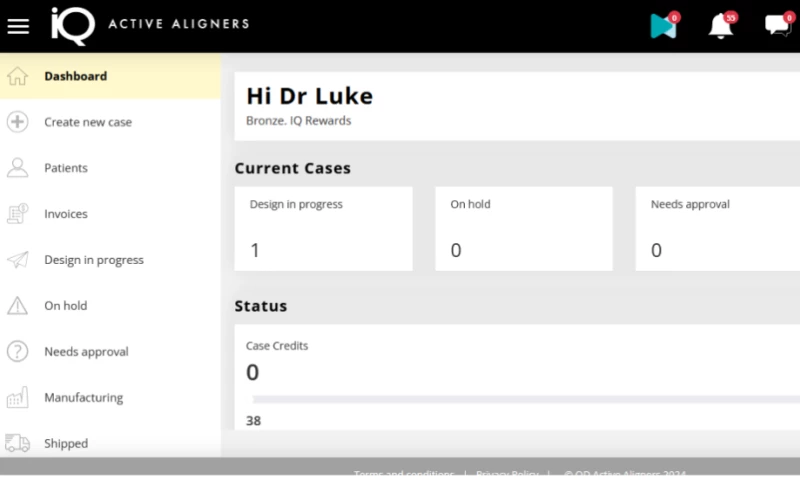Open Design in progress sidebar item
Screen dimensions: 800x480
(x=110, y=260)
